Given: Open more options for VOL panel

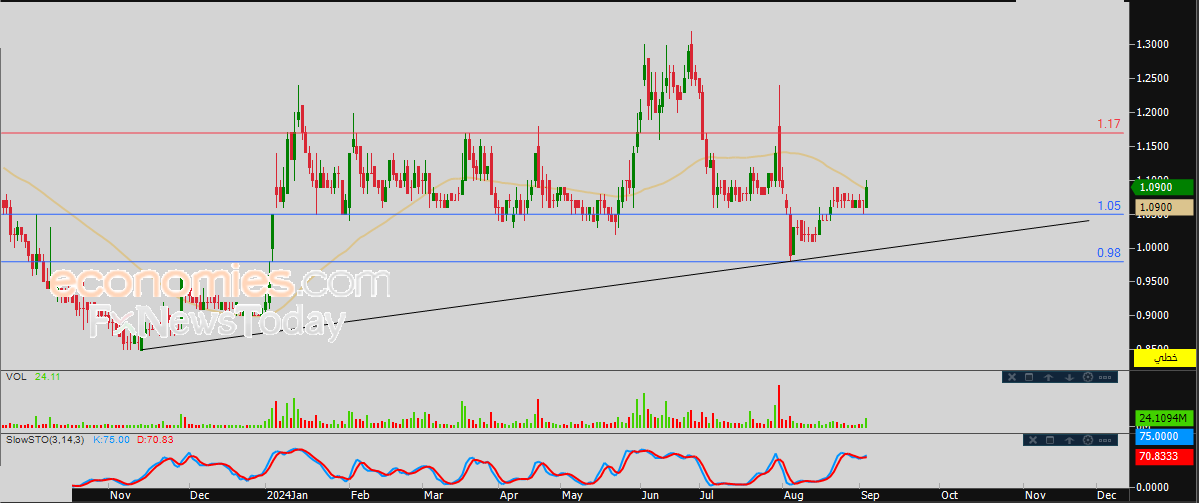Looking at the screenshot, I should coord(1105,378).
